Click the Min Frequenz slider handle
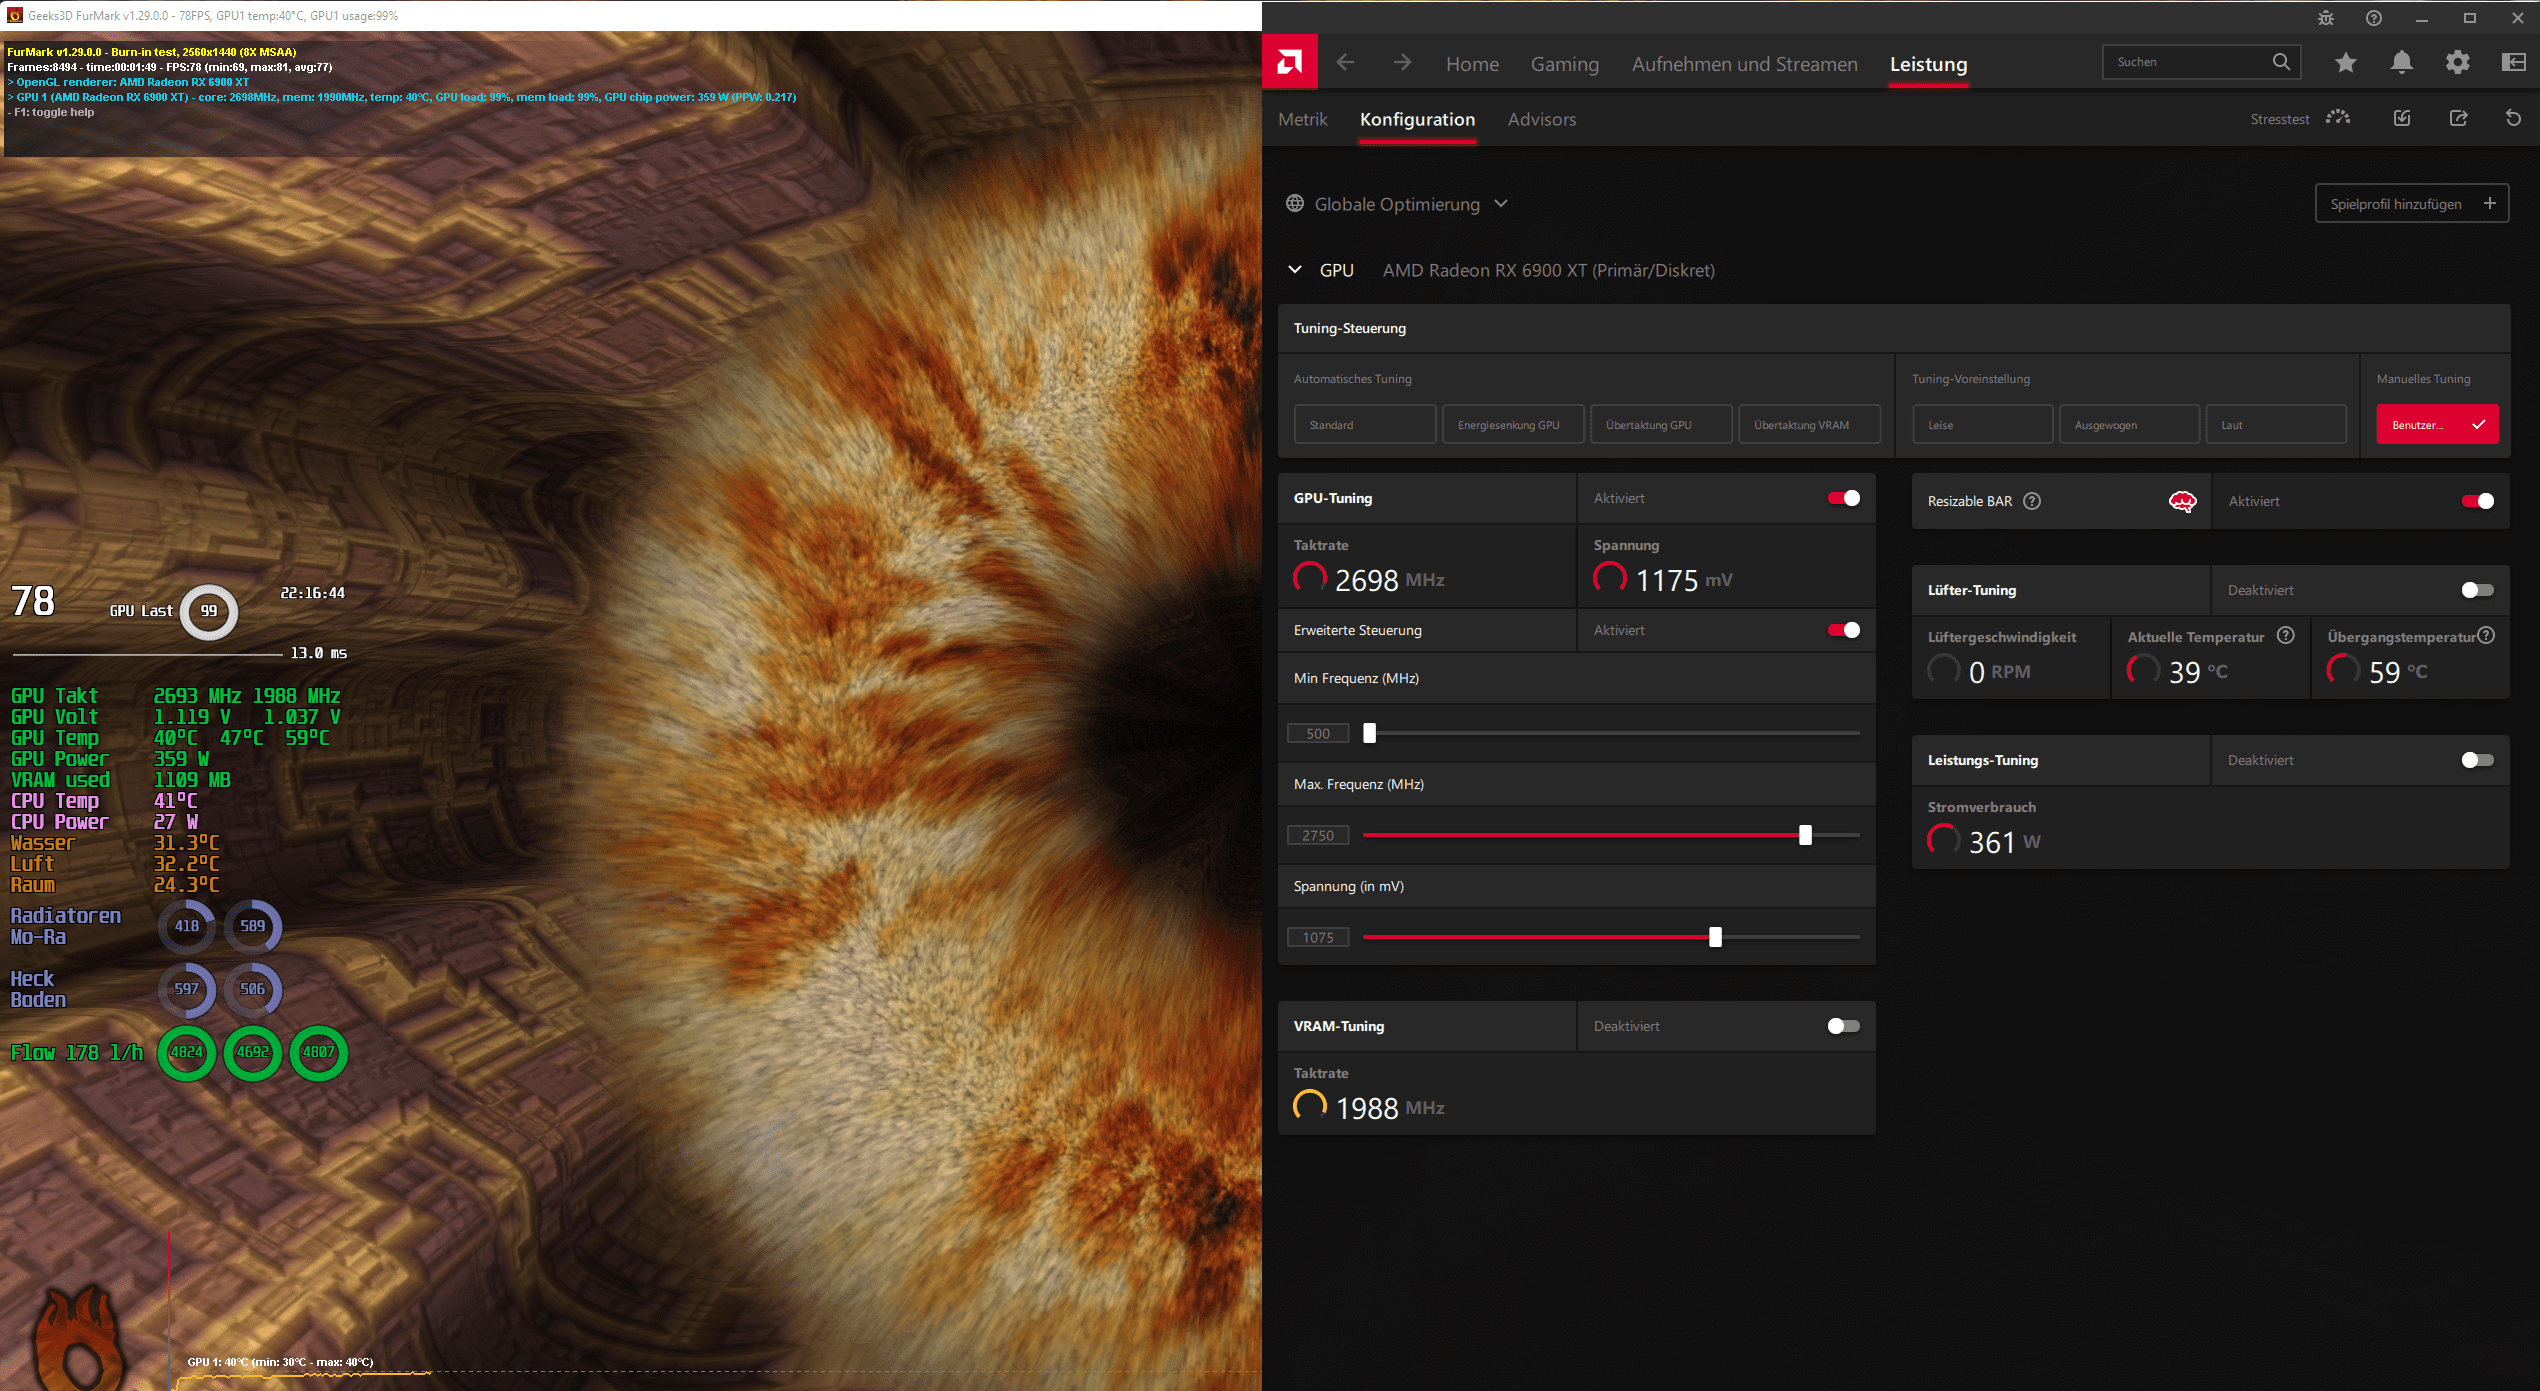2540x1391 pixels. [x=1369, y=733]
